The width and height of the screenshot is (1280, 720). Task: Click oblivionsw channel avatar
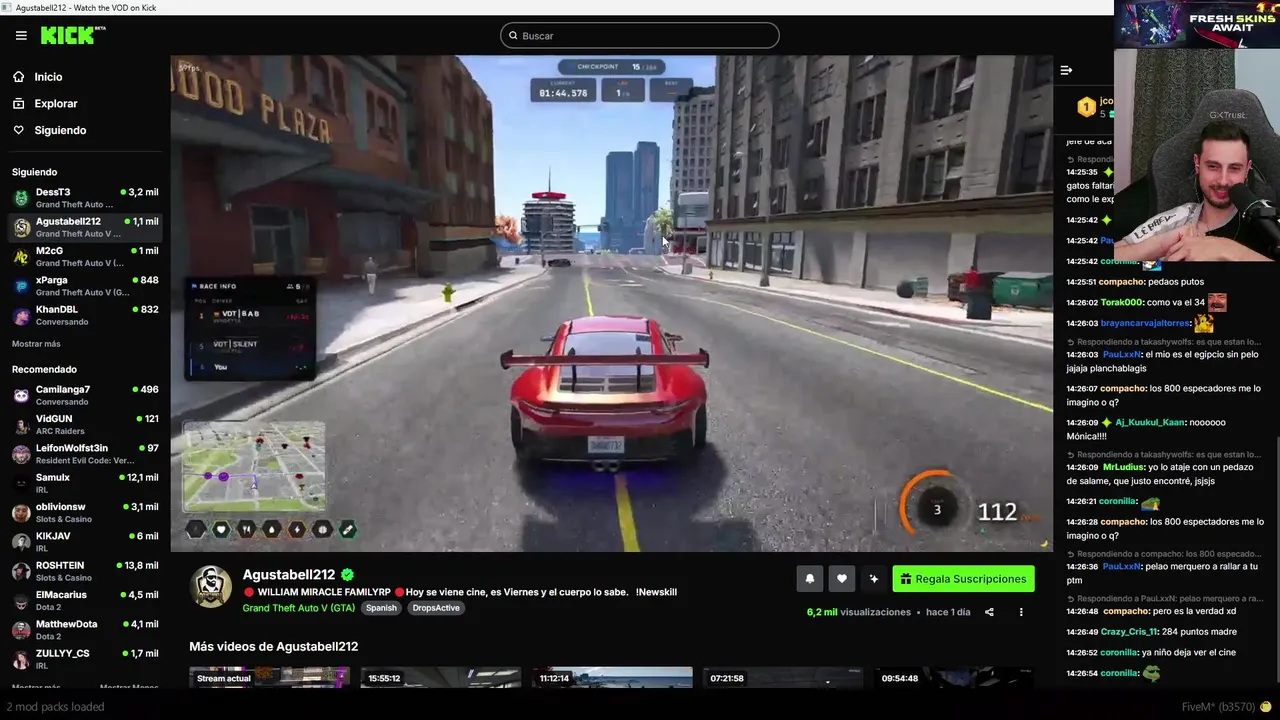point(21,513)
